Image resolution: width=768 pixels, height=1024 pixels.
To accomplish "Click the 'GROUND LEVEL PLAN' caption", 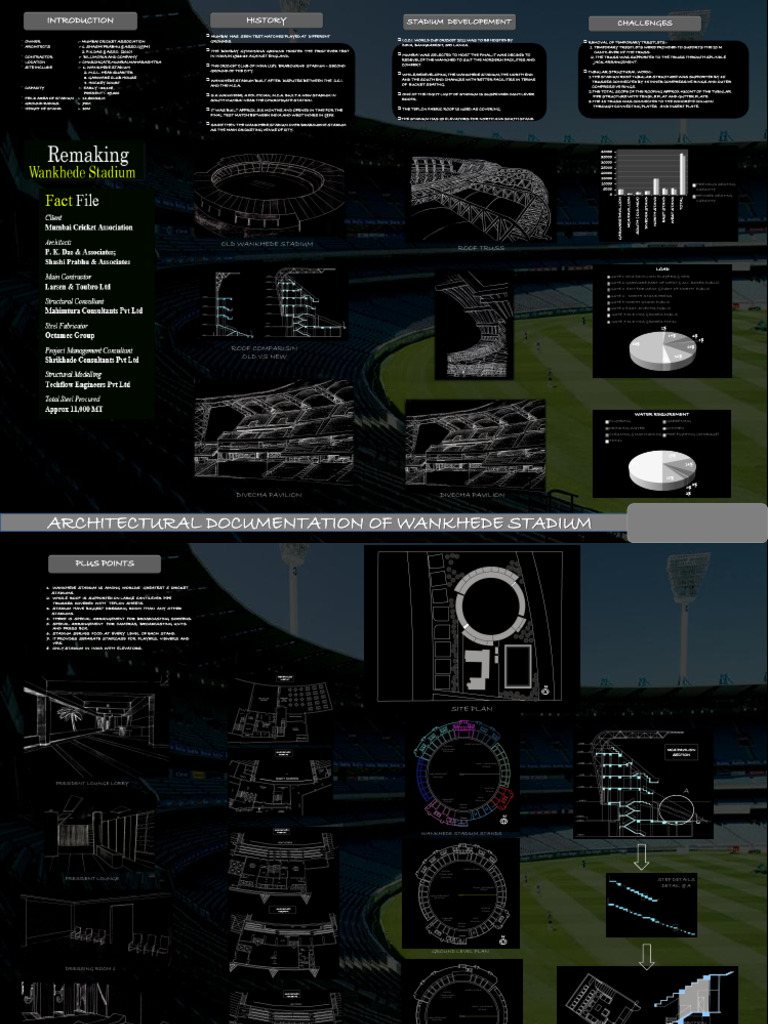I will click(461, 952).
